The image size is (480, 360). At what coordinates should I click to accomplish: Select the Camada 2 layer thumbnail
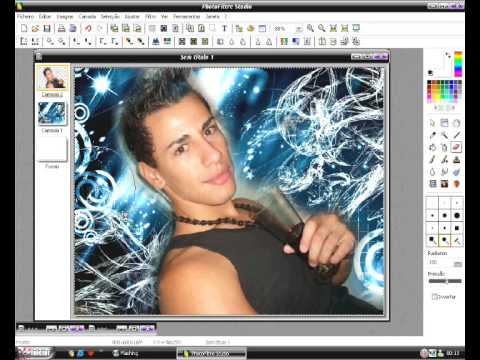(x=52, y=78)
